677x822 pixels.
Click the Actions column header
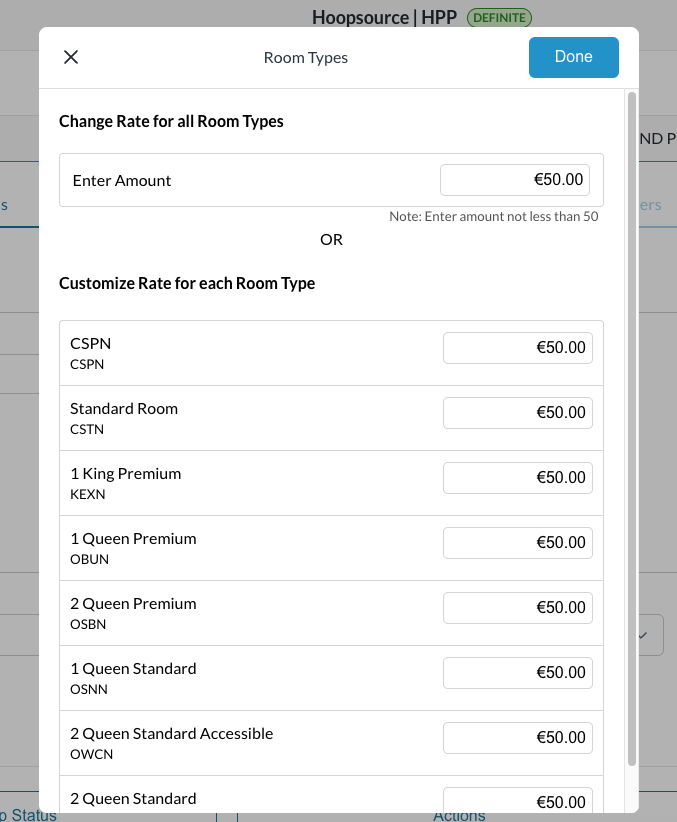(x=459, y=815)
